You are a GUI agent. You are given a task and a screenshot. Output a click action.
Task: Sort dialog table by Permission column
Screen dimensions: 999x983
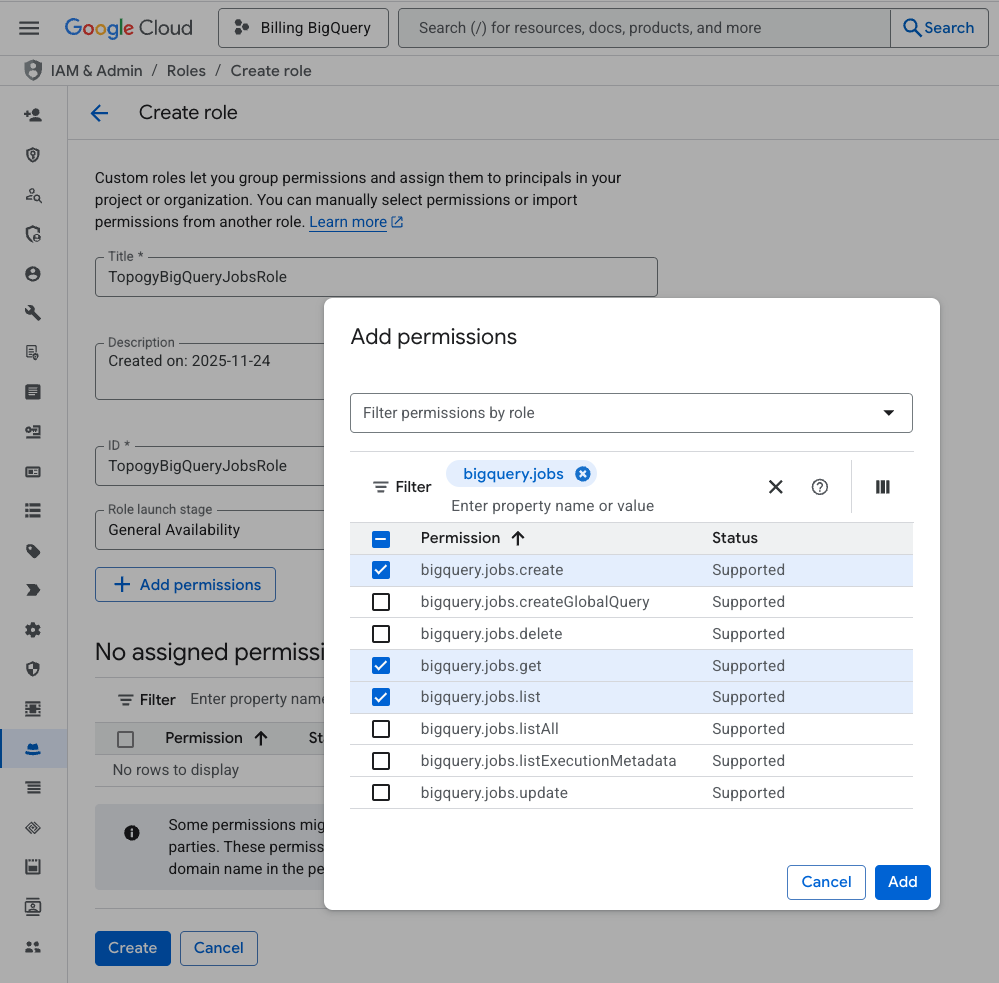(x=472, y=538)
